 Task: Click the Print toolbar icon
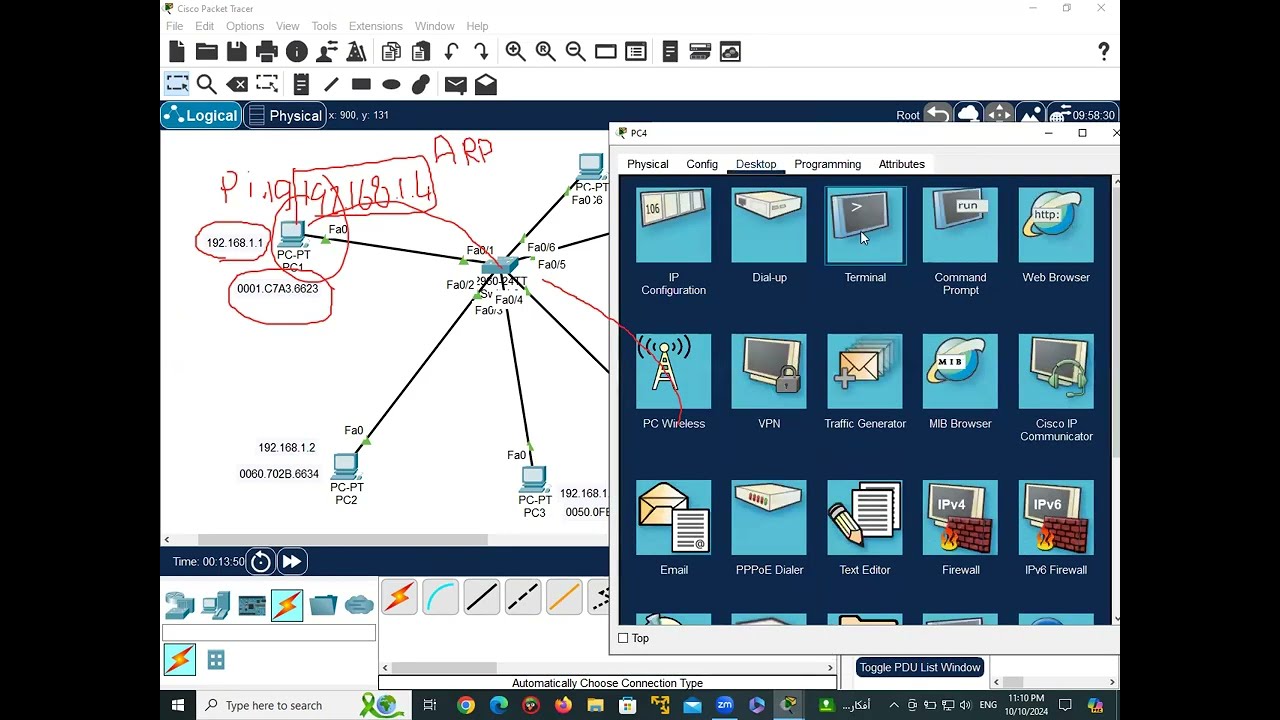(x=267, y=52)
